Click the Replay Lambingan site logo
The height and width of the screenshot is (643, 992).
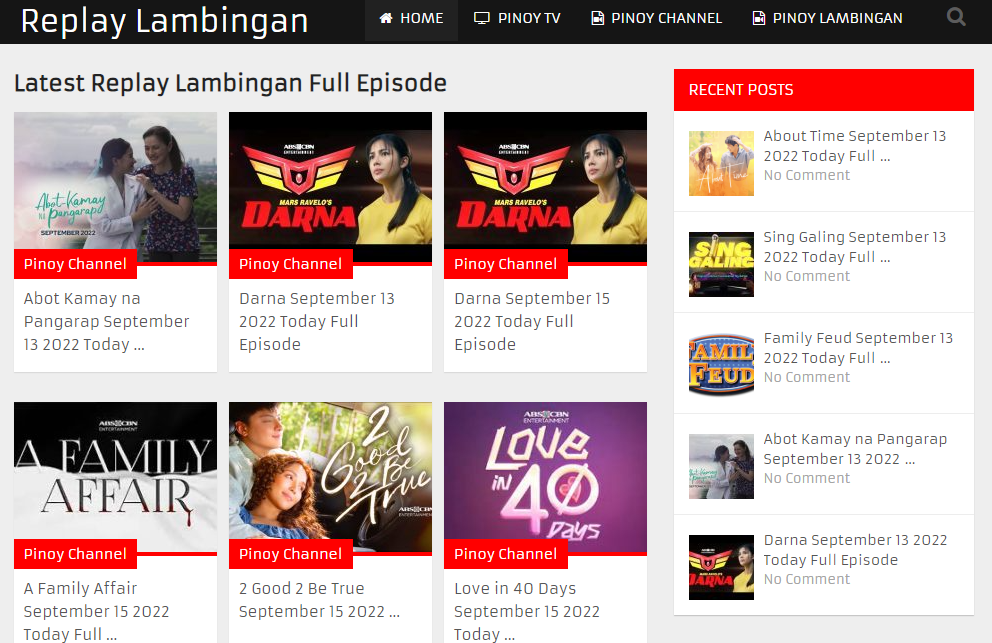click(166, 21)
